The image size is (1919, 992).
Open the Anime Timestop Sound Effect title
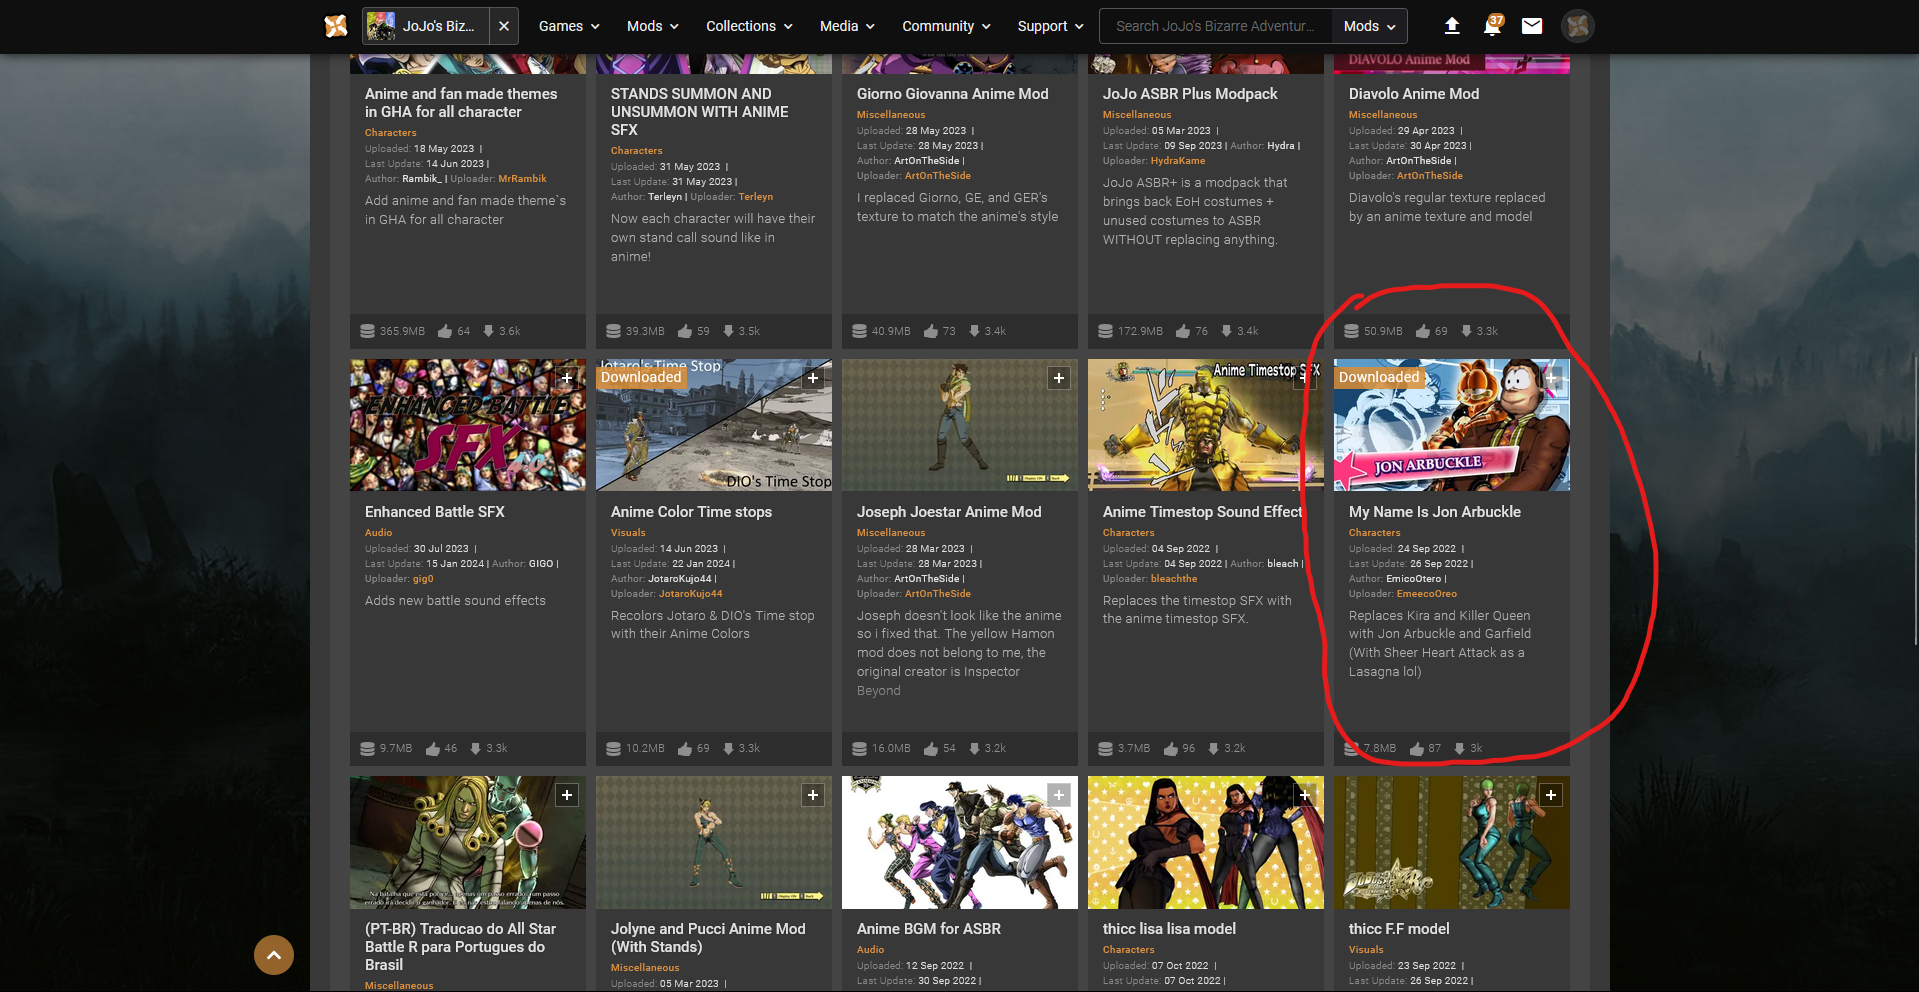tap(1202, 512)
